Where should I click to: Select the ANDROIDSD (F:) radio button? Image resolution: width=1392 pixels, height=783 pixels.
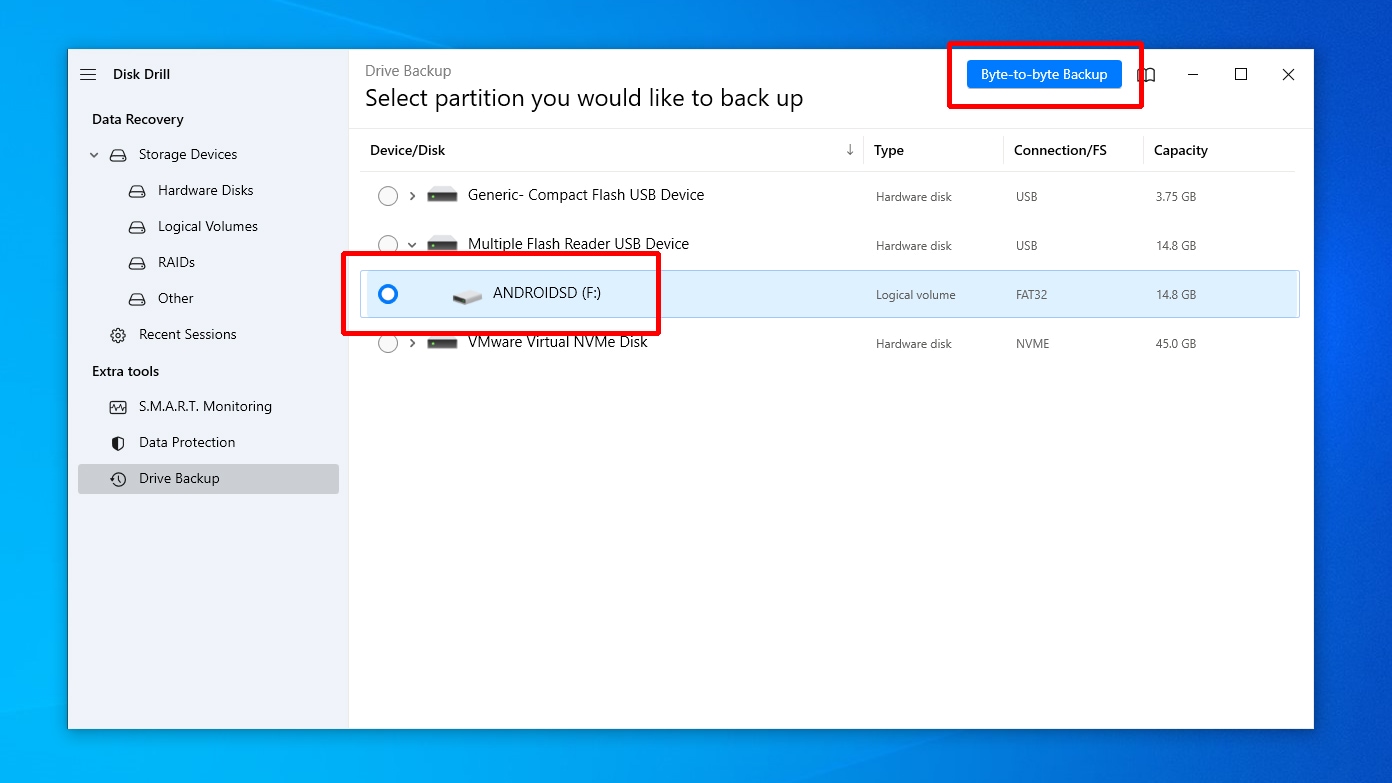(x=388, y=294)
